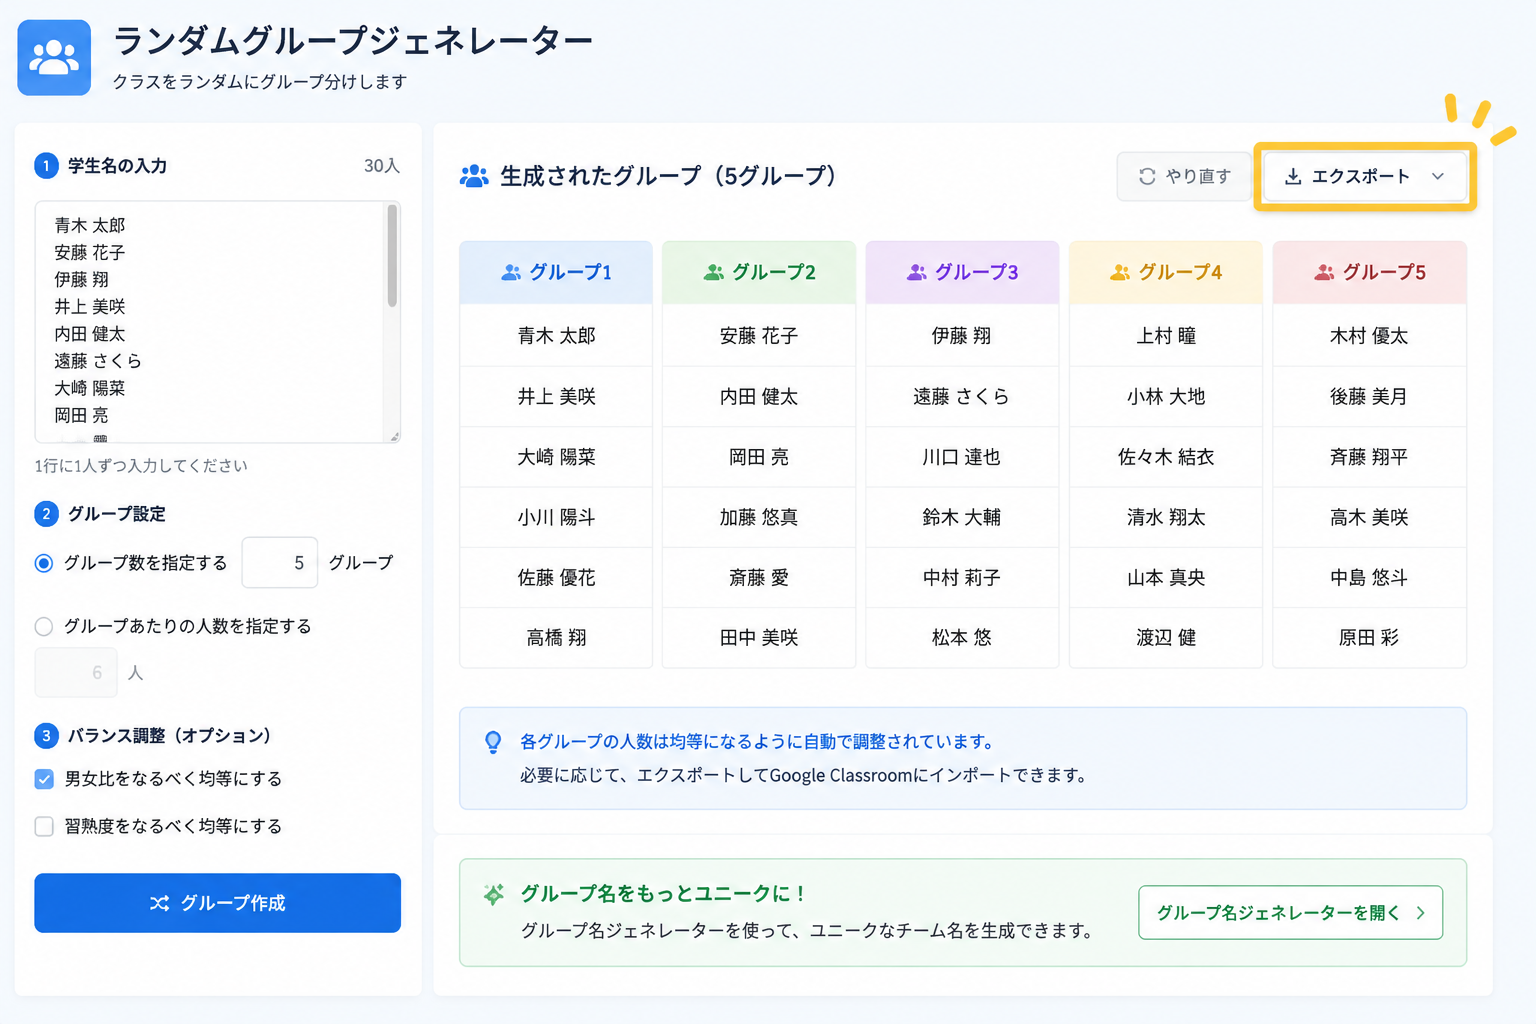Screen dimensions: 1536x1024
Task: Uncheck 男女比をなるべく均等にする checkbox
Action: [44, 779]
